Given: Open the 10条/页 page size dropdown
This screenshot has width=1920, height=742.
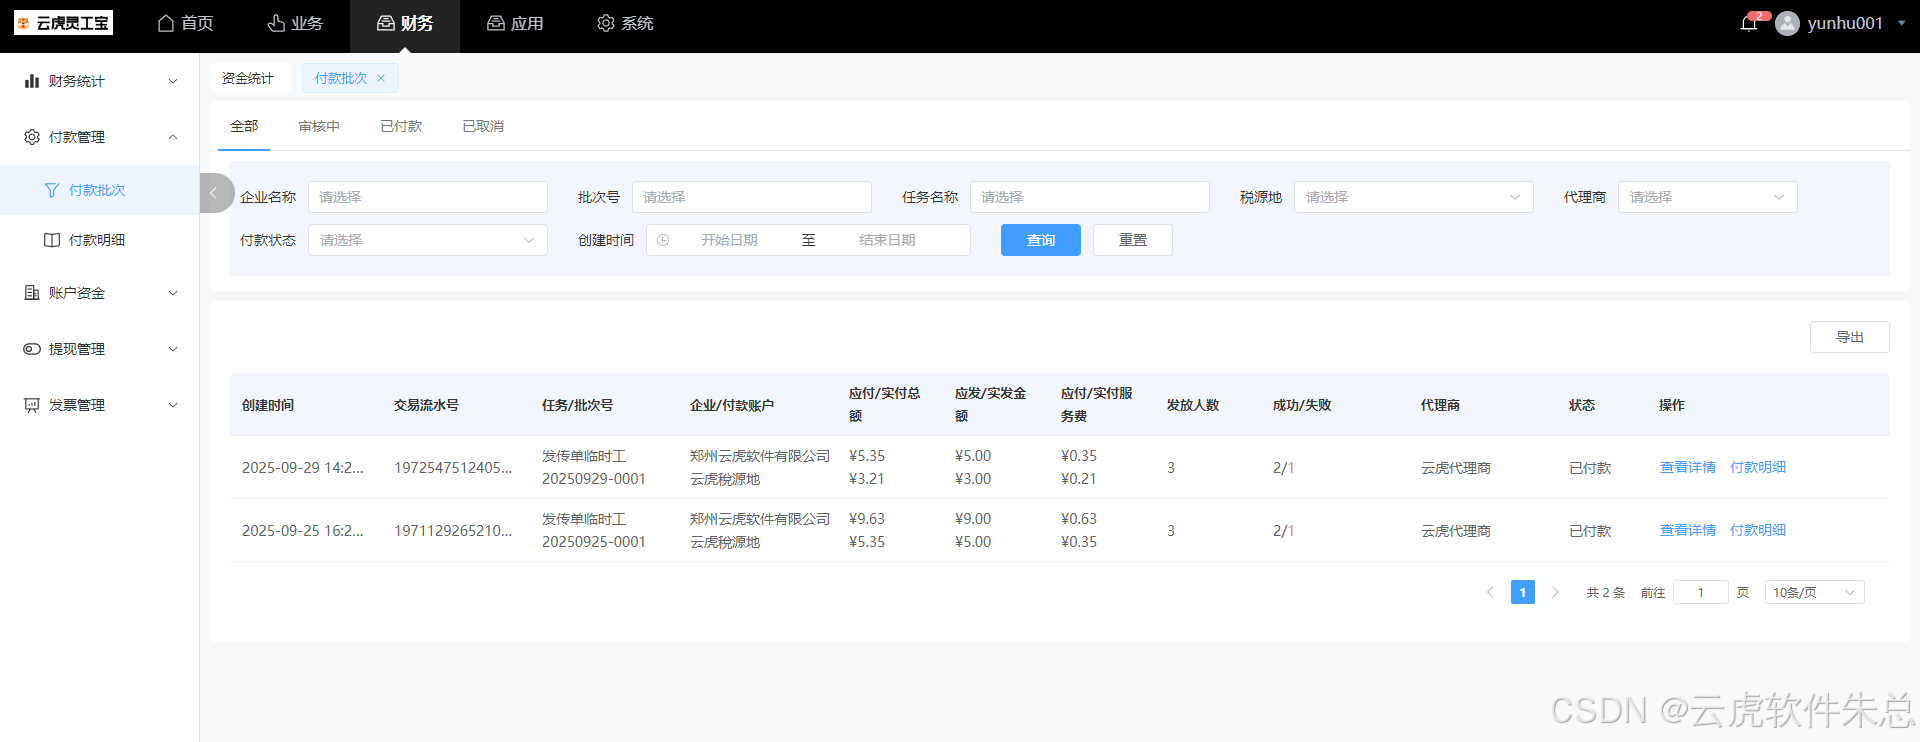Looking at the screenshot, I should 1814,592.
